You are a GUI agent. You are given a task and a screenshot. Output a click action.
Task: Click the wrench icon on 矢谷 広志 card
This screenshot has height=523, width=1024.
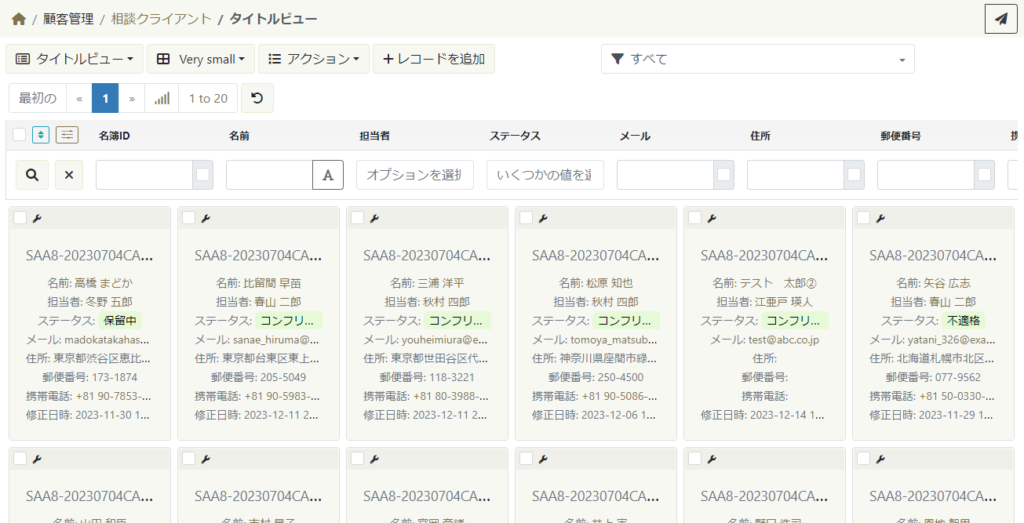coord(881,217)
